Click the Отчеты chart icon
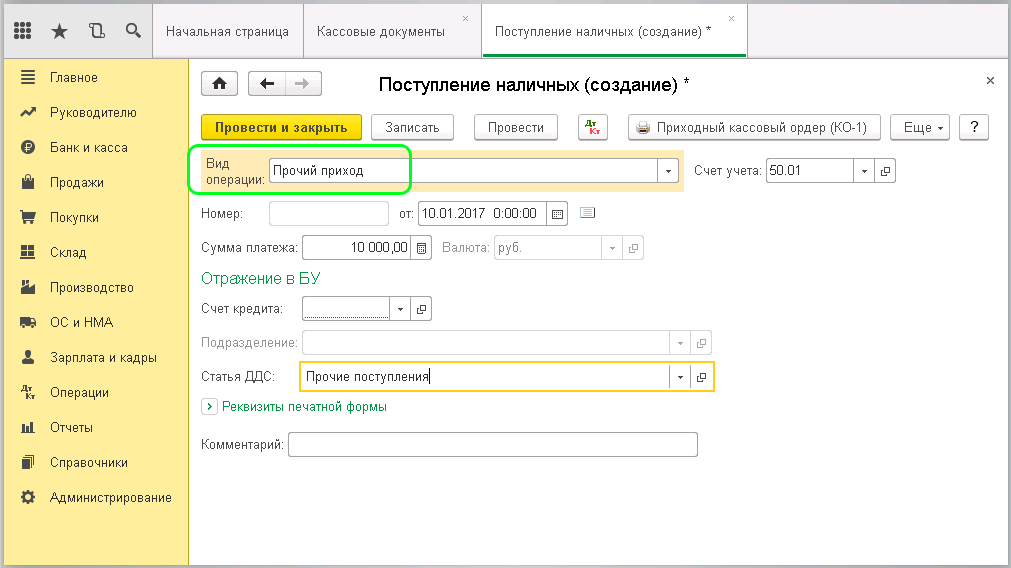Viewport: 1011px width, 568px height. pos(28,427)
